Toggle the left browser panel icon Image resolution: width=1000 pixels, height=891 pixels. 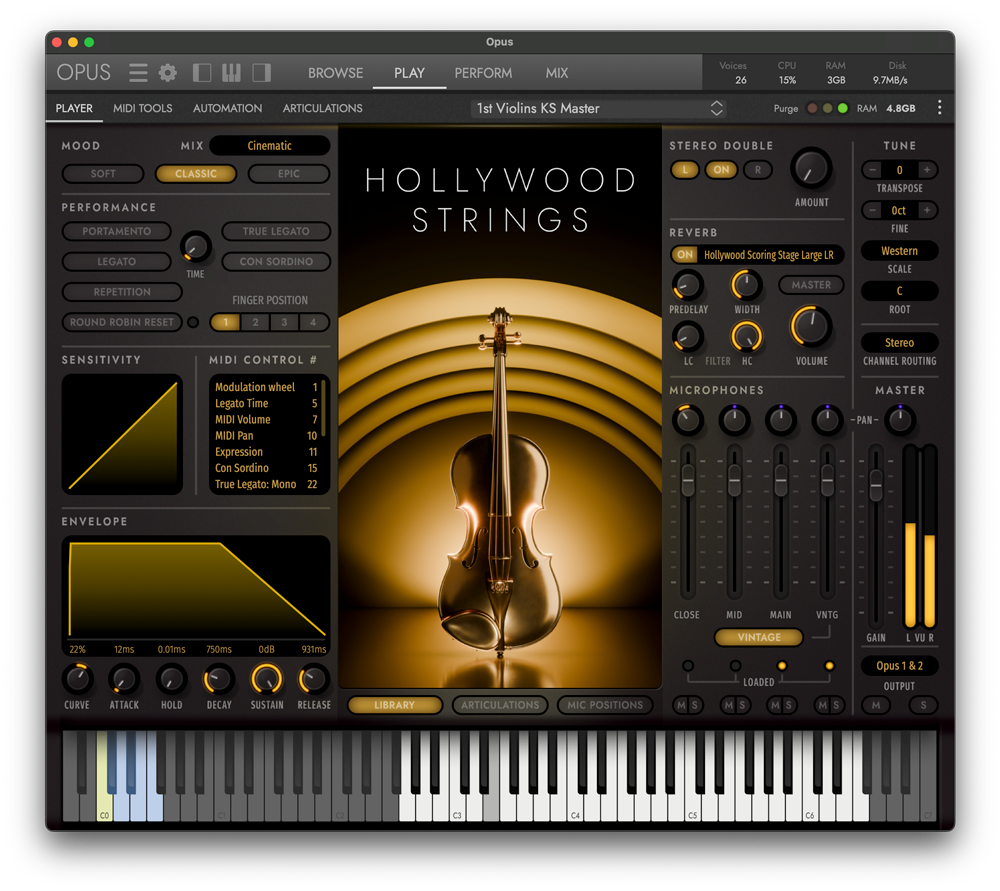click(x=201, y=72)
